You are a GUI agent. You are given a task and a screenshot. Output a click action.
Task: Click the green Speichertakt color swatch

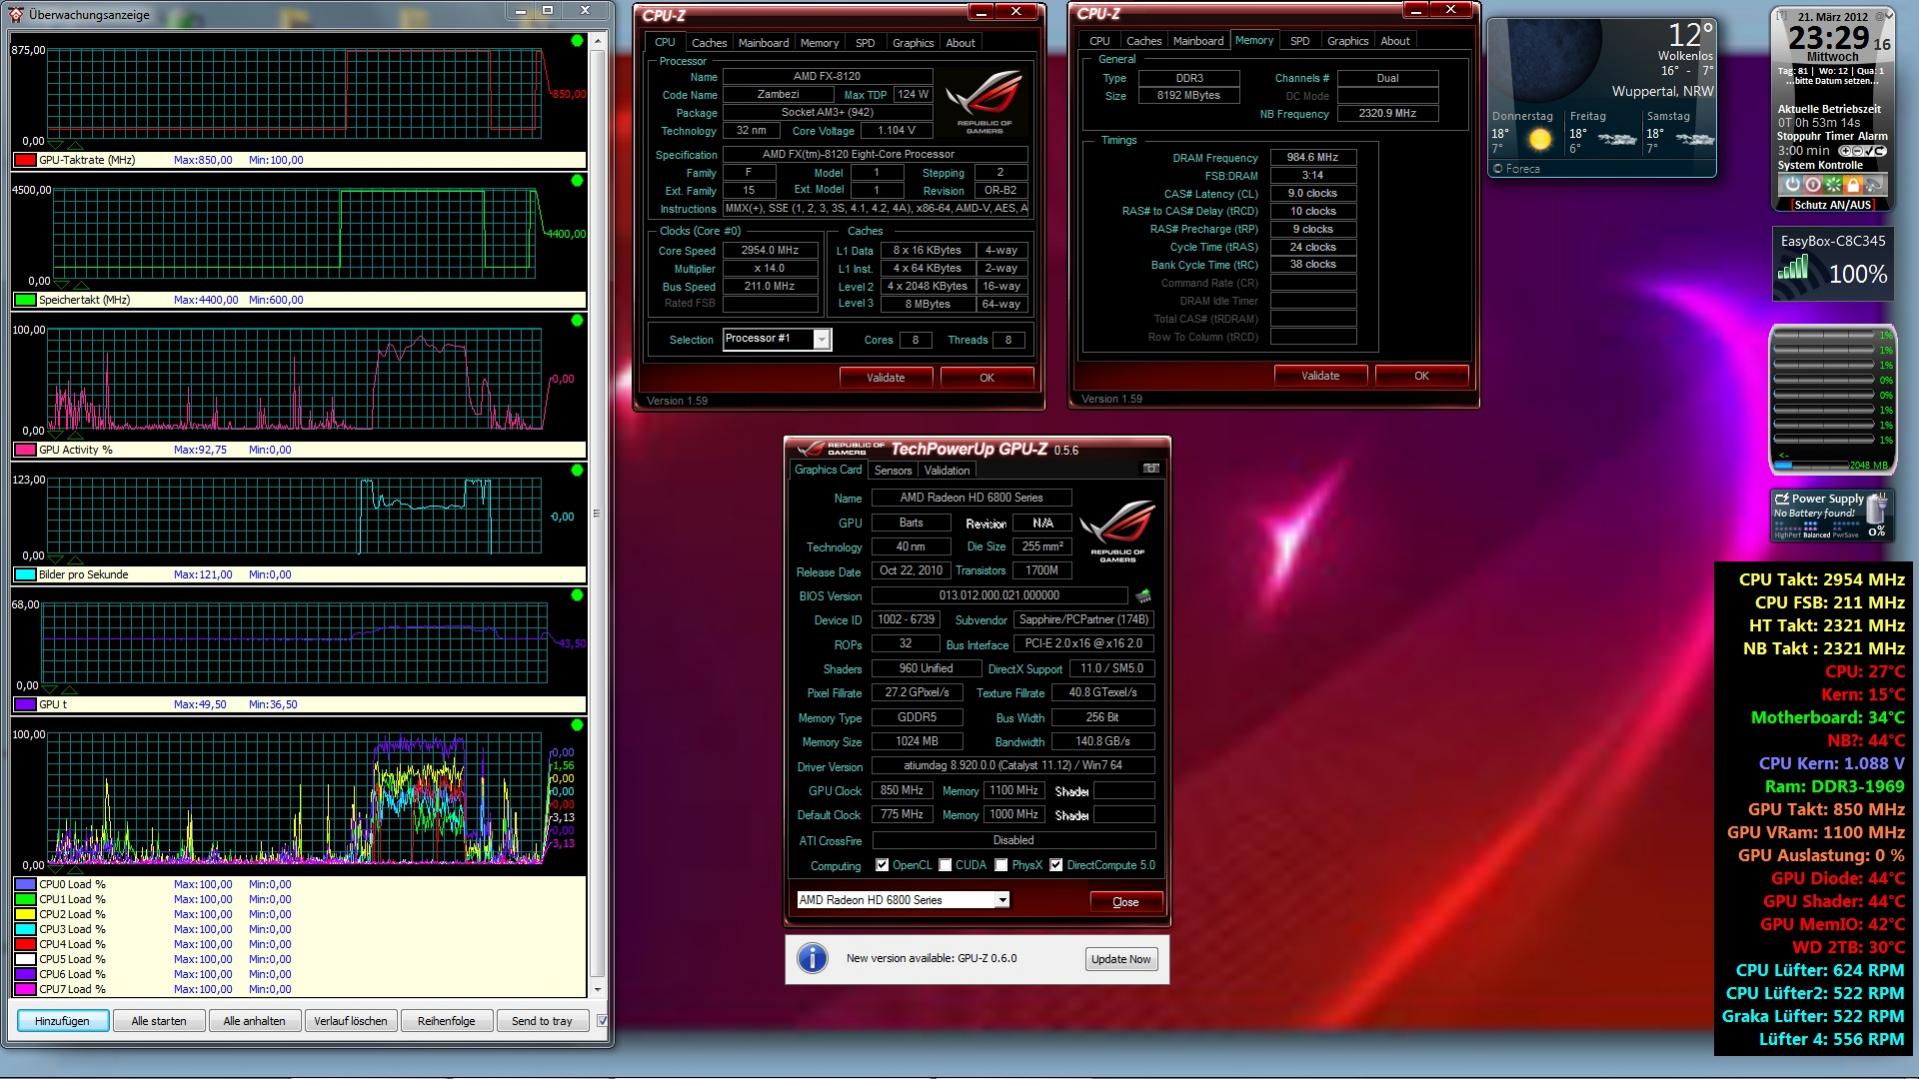click(25, 300)
